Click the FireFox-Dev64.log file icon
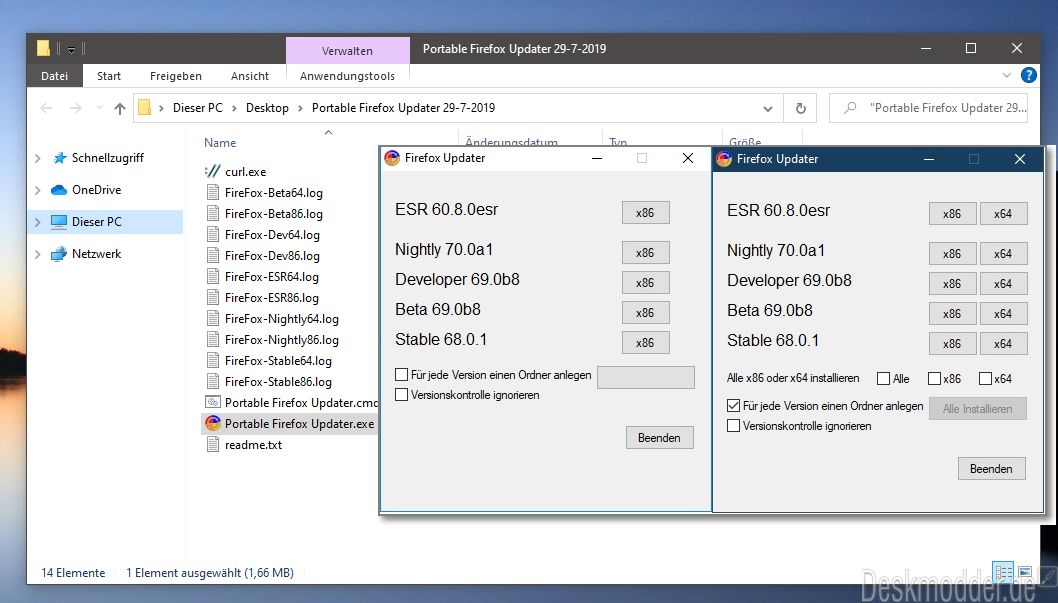 point(213,234)
